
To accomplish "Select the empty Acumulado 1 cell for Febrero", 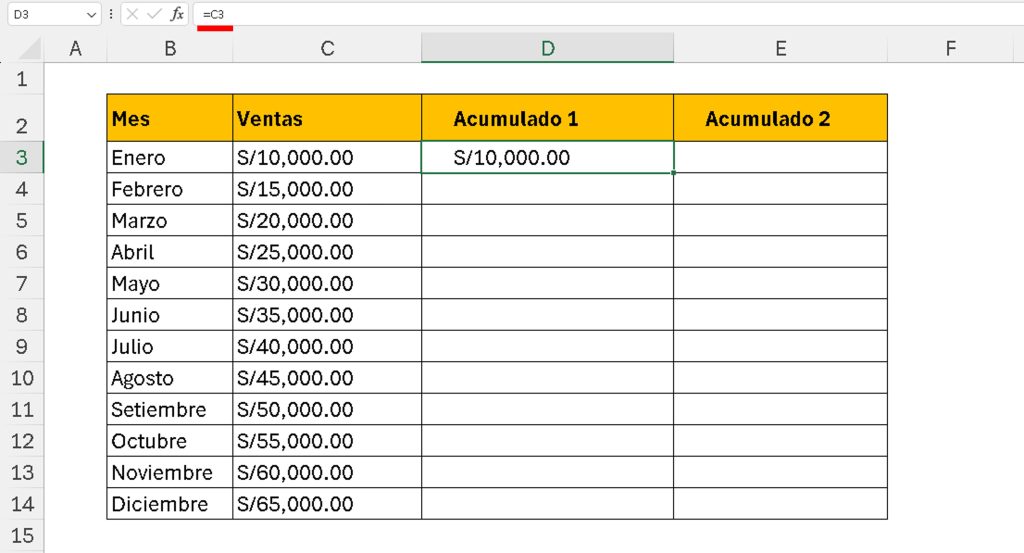I will [547, 189].
